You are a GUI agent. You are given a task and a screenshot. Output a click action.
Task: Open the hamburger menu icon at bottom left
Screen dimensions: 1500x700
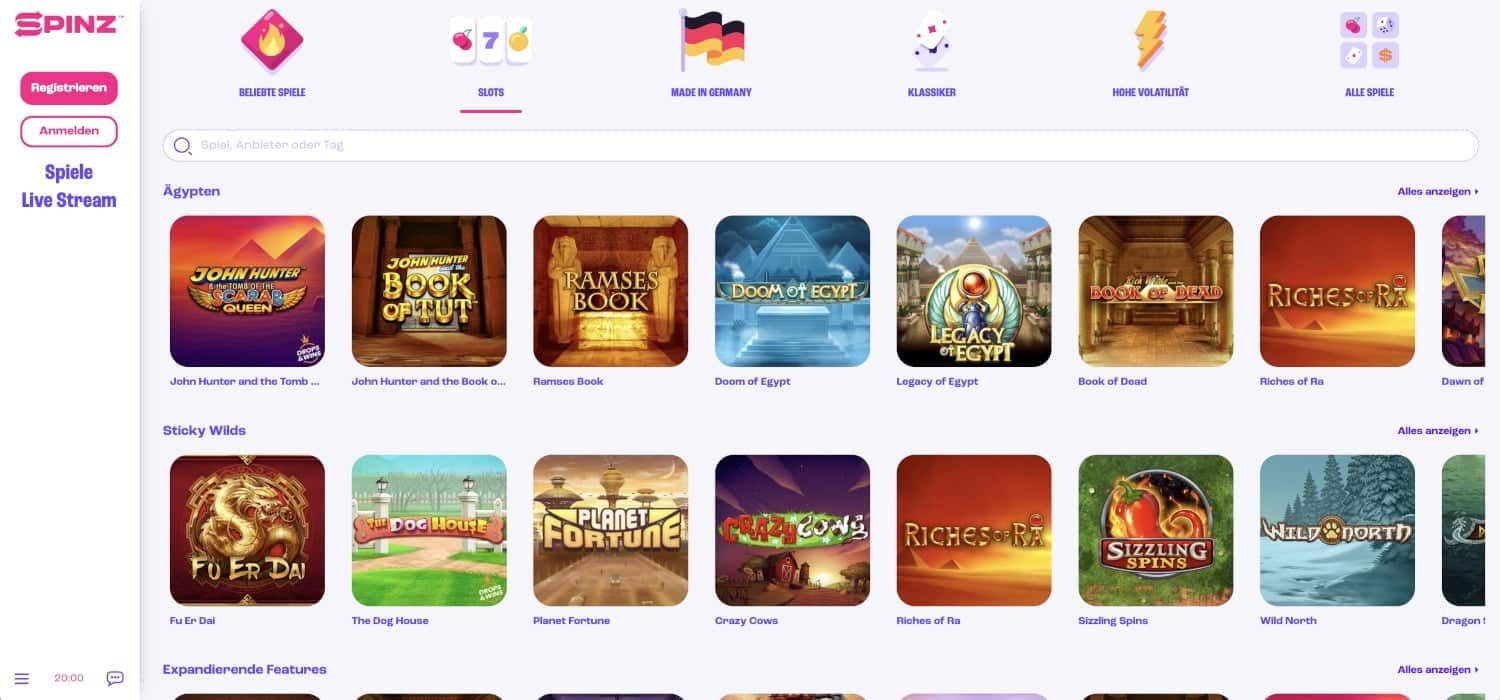click(22, 678)
